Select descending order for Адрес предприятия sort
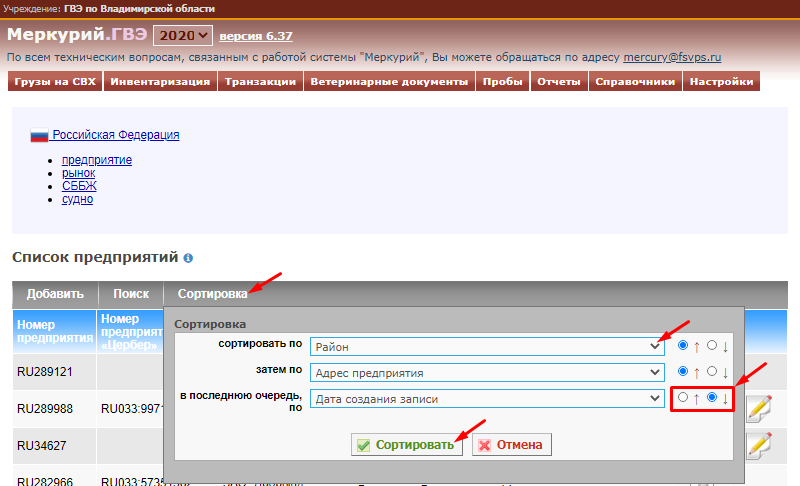Viewport: 800px width, 486px height. (x=712, y=372)
